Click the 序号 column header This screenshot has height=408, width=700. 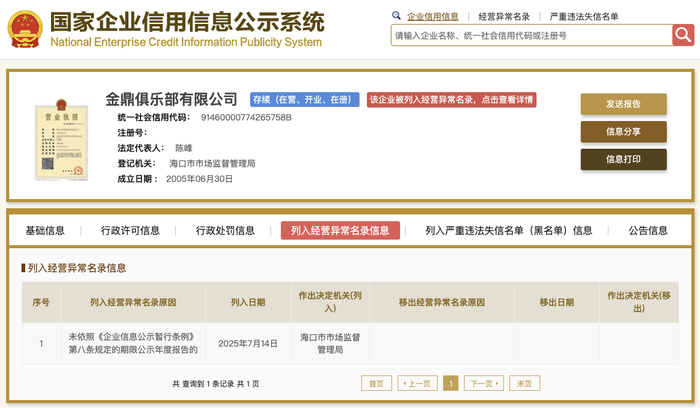(41, 302)
